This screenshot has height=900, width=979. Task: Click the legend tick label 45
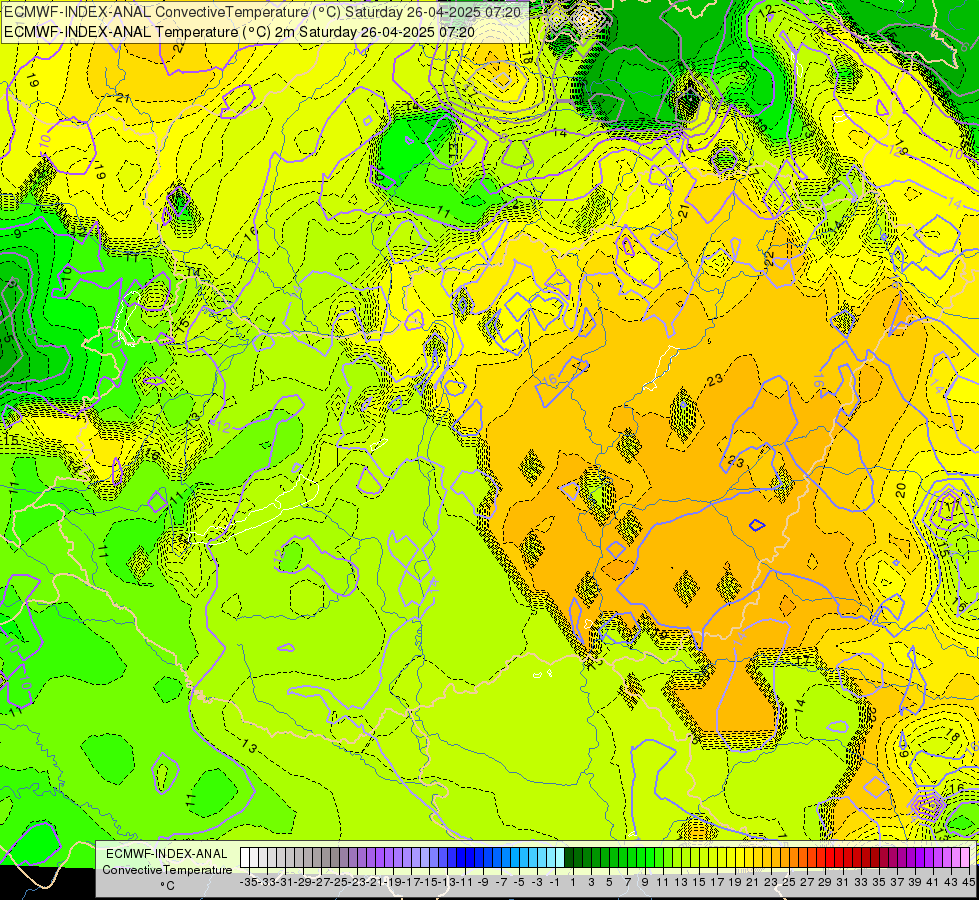(968, 883)
